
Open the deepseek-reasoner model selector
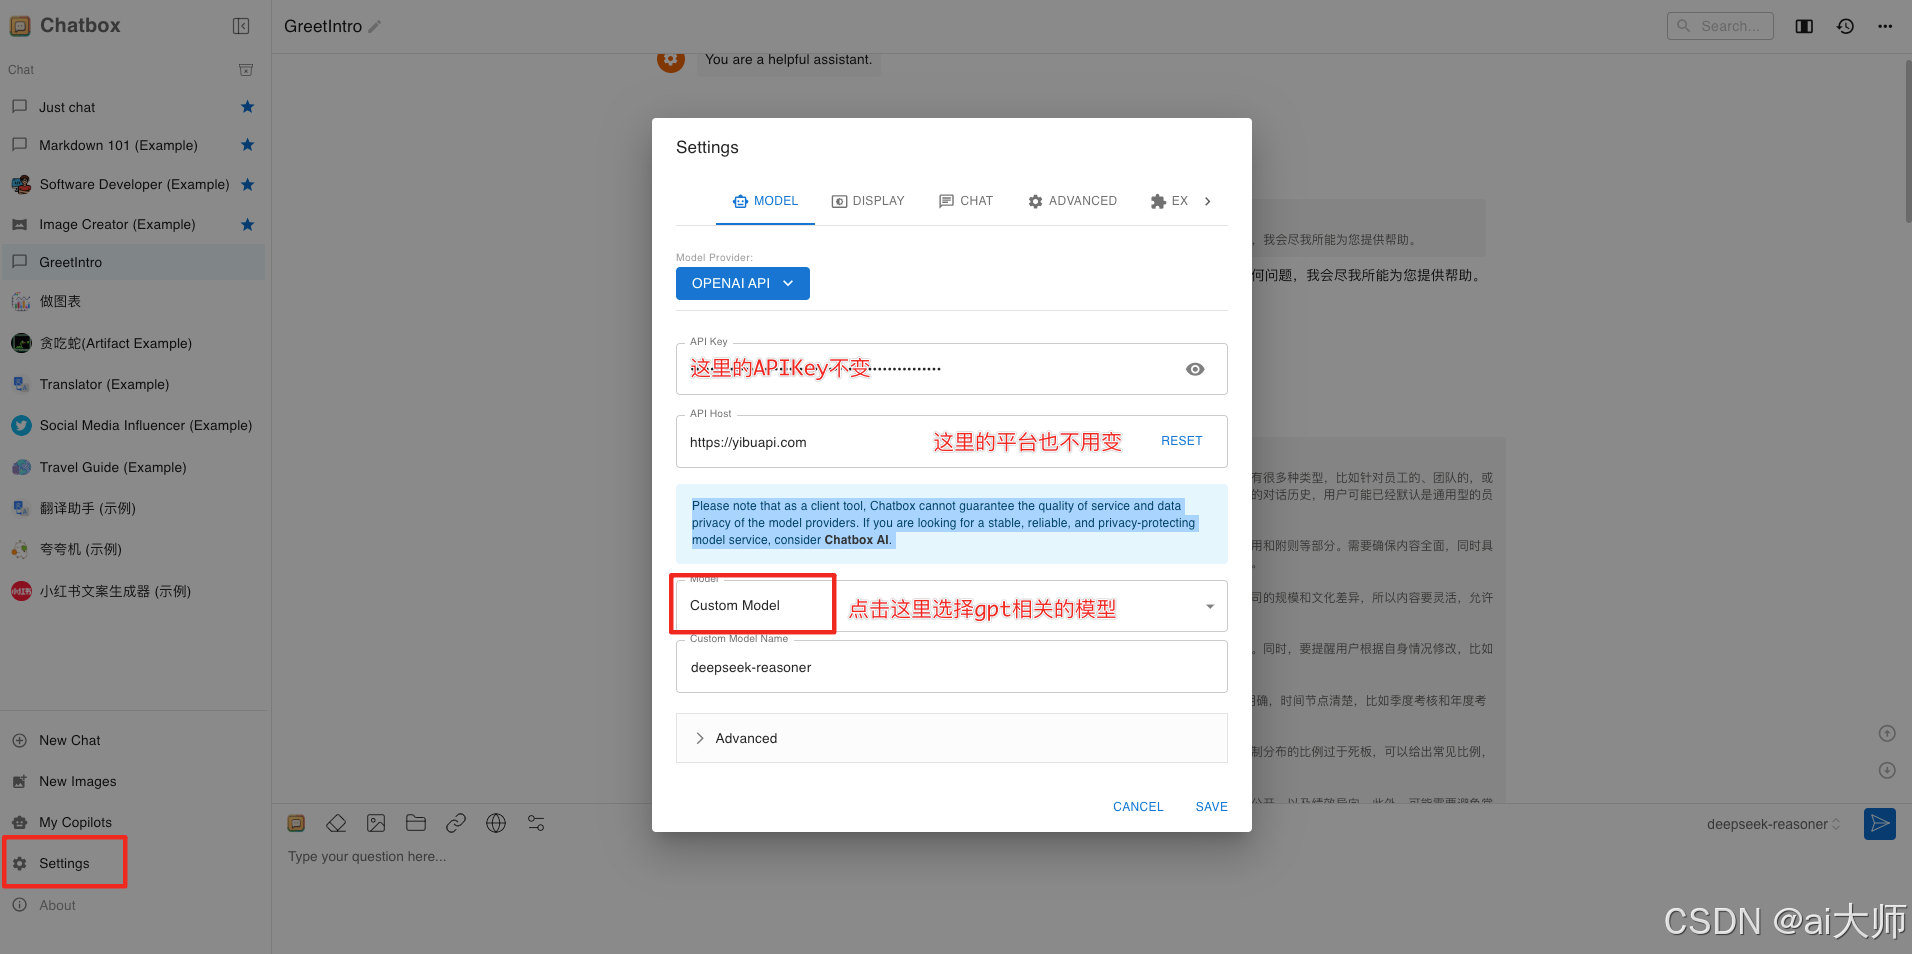point(1773,824)
